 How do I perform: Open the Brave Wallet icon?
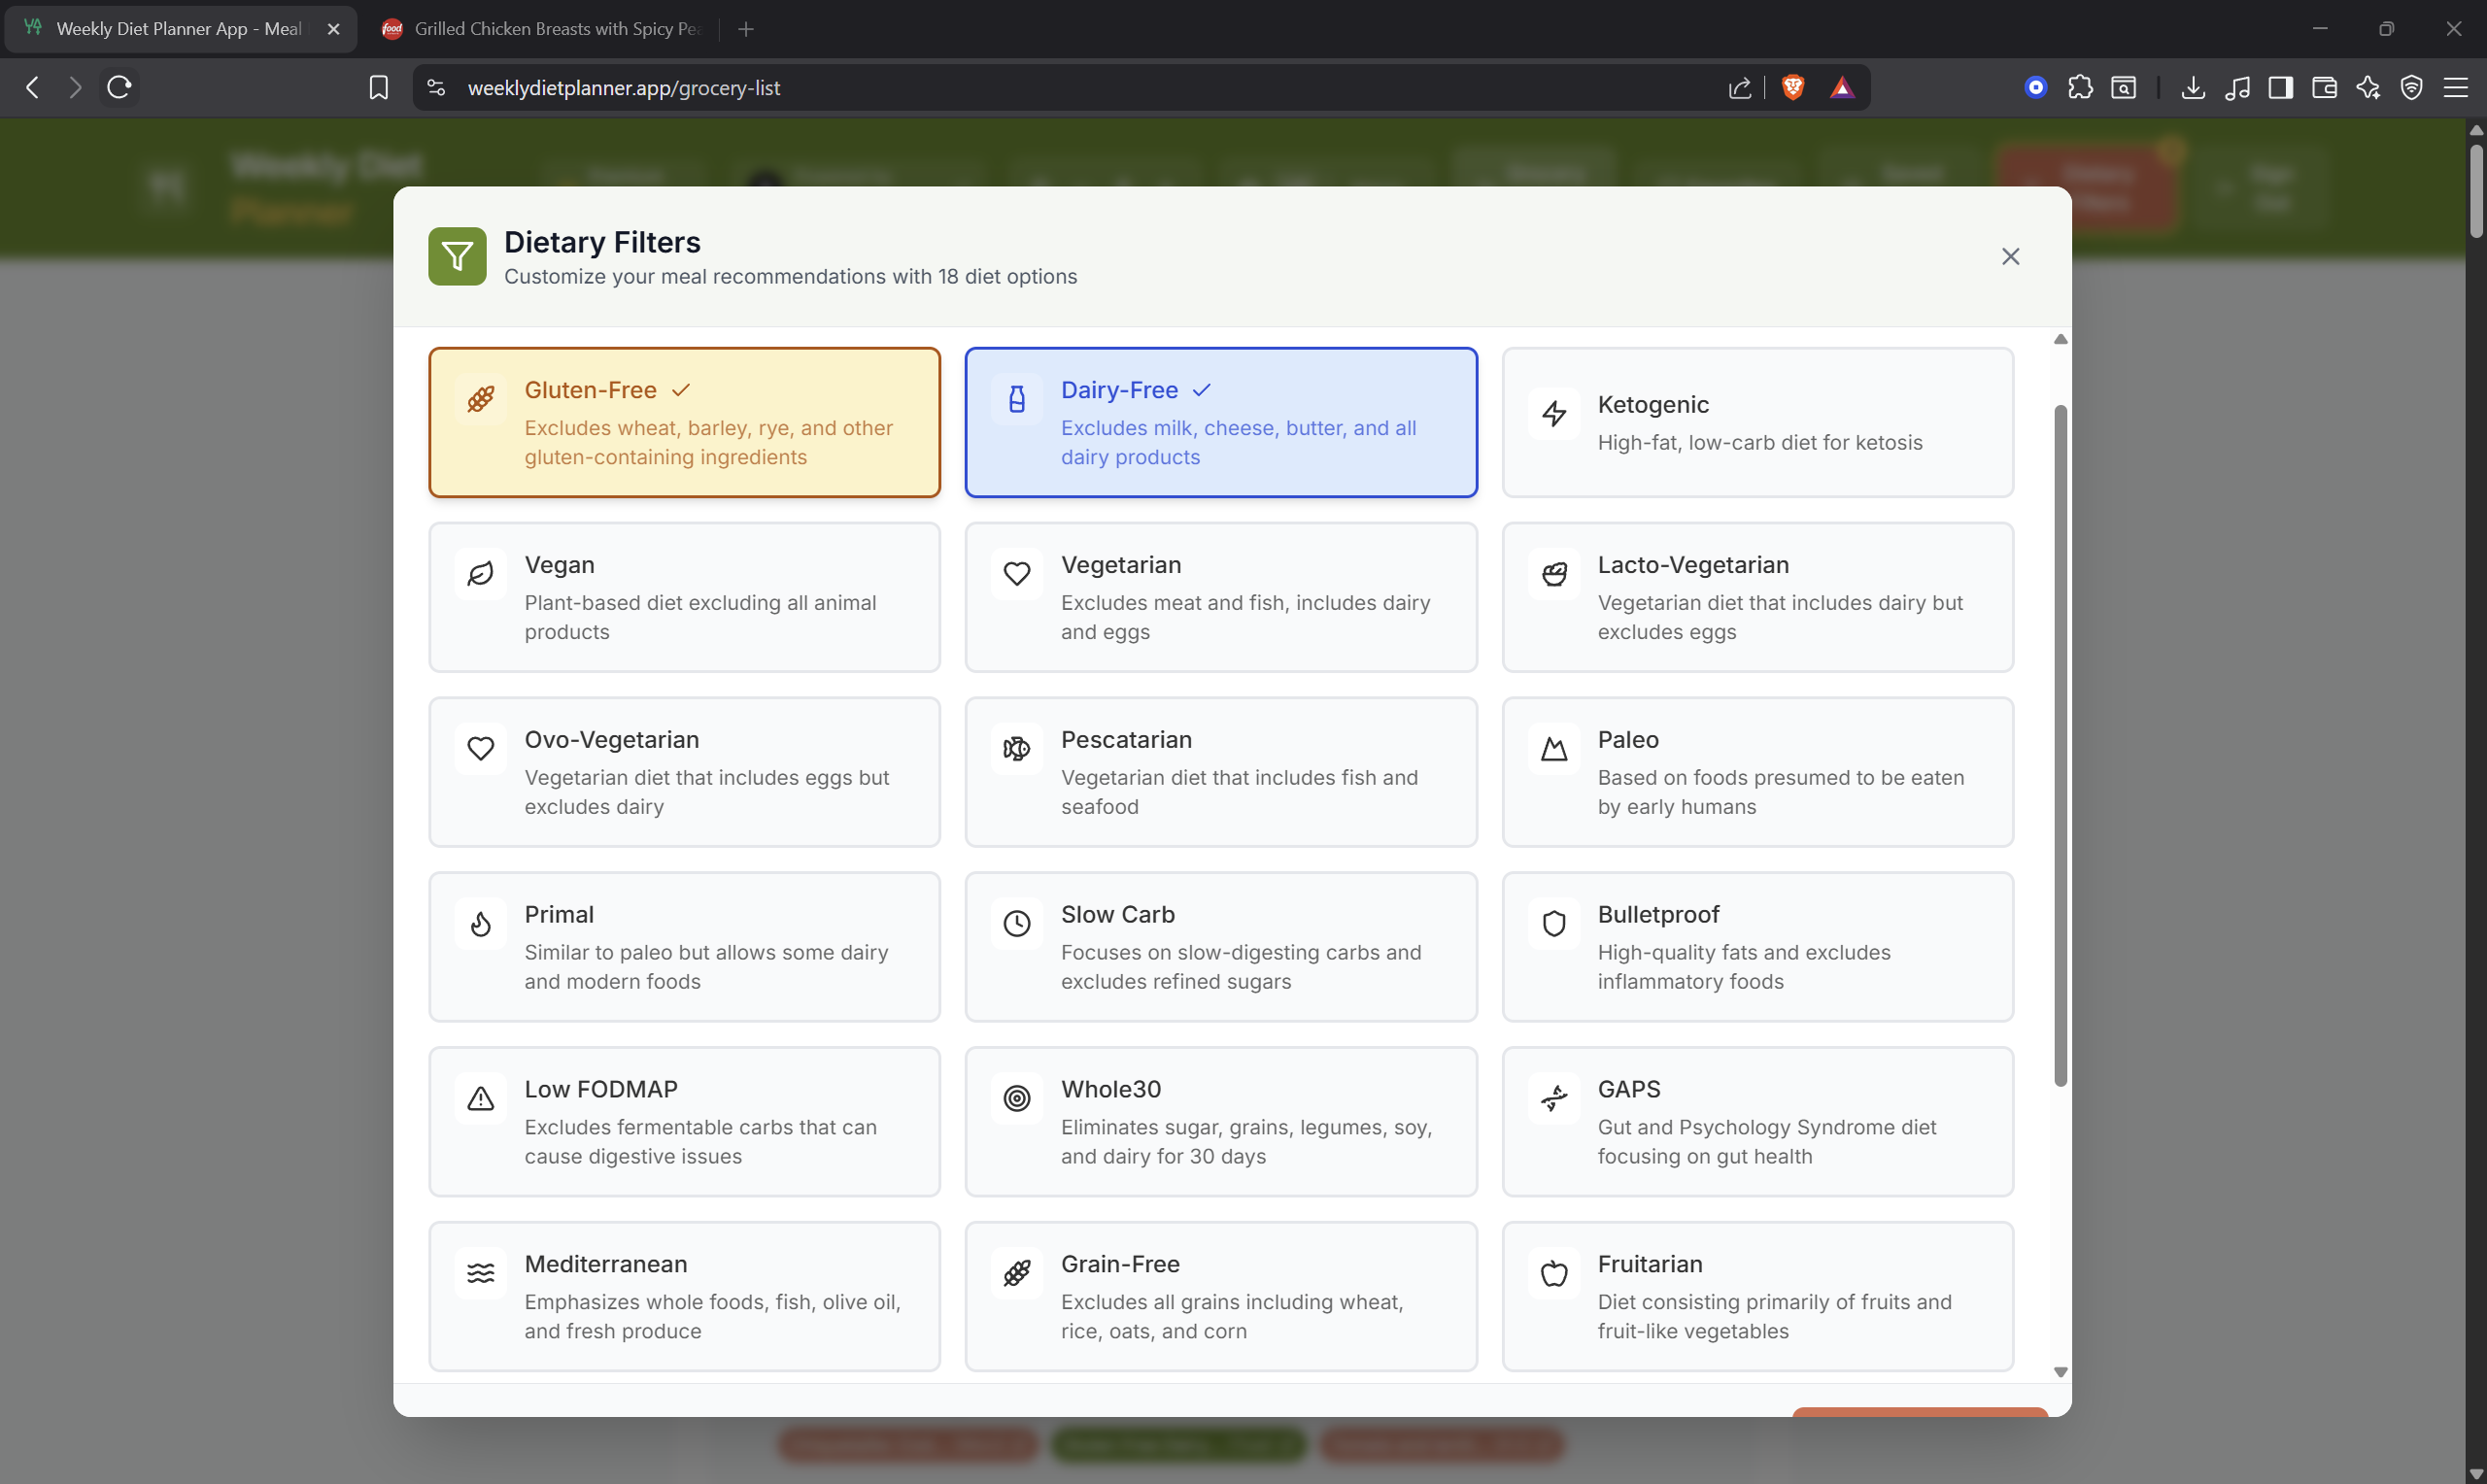coord(2324,88)
